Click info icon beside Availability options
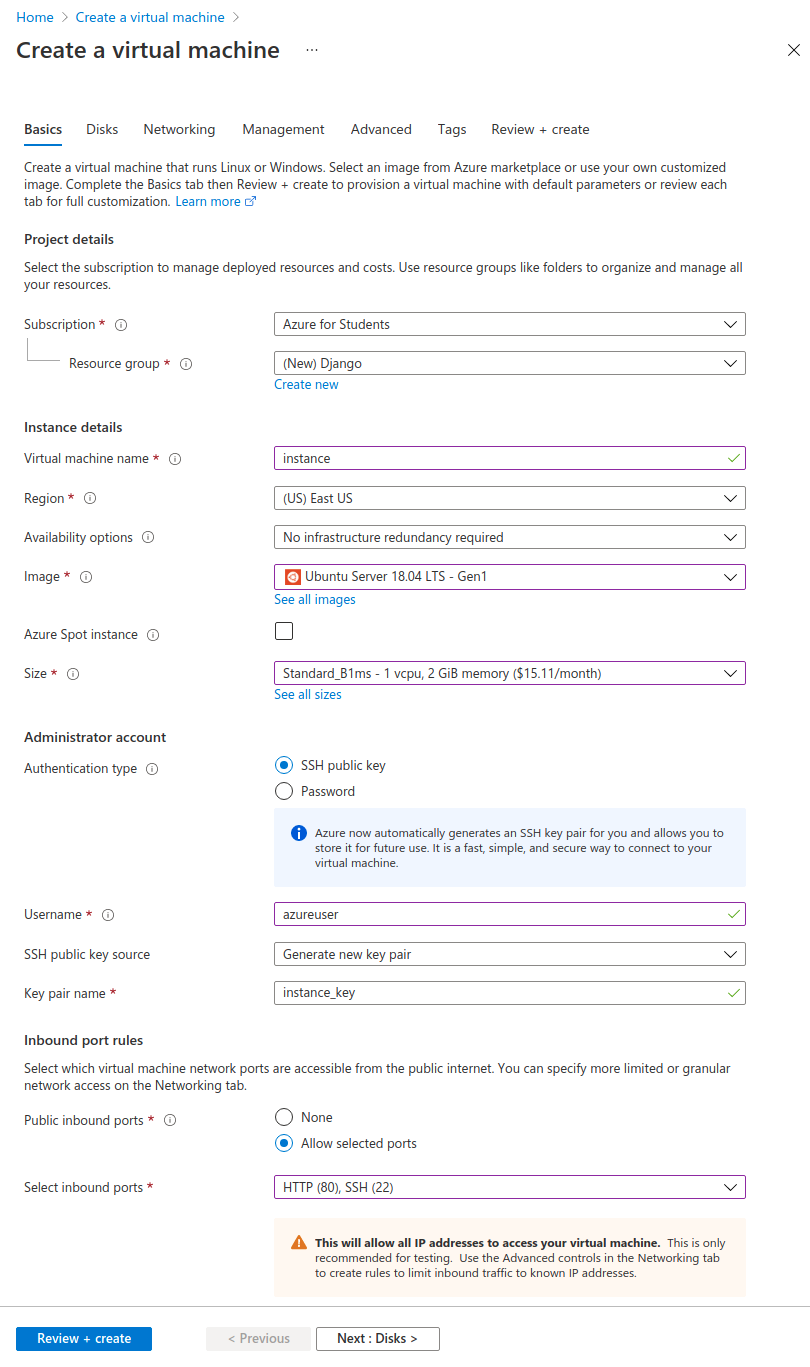Image resolution: width=810 pixels, height=1367 pixels. coord(148,538)
